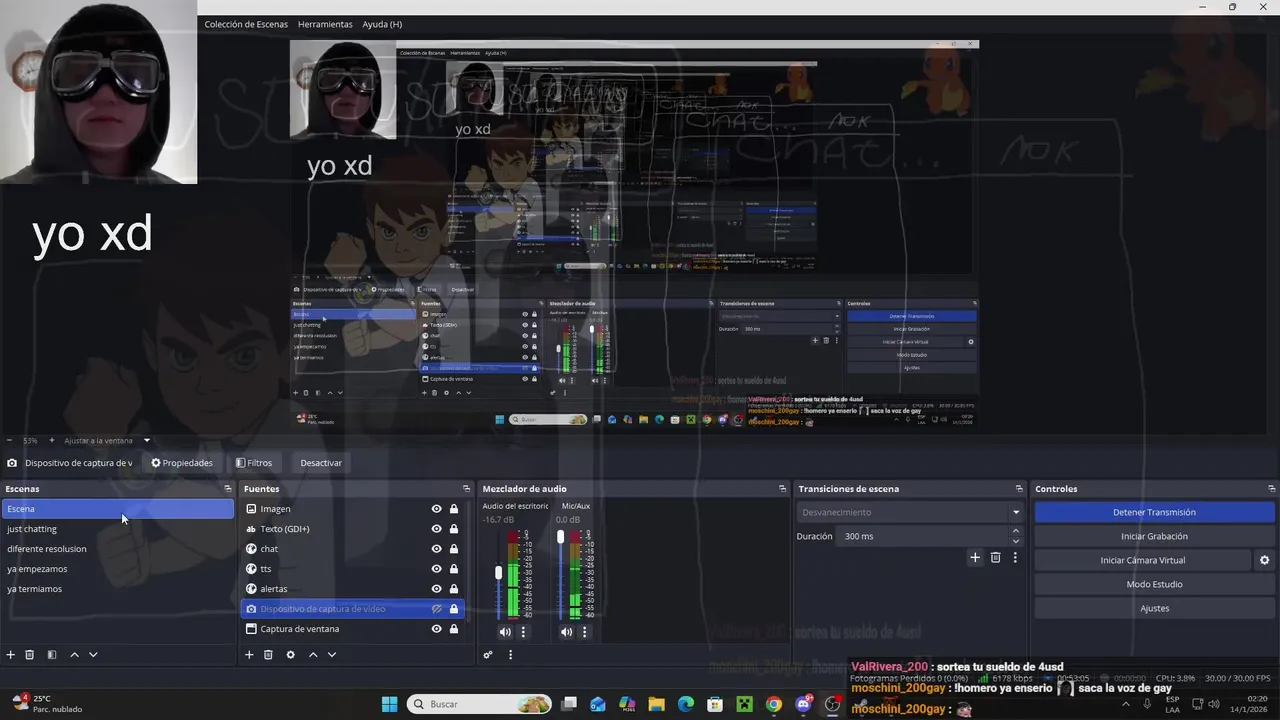The width and height of the screenshot is (1280, 720).
Task: Click Audio del escritorio volume slider
Action: (499, 573)
